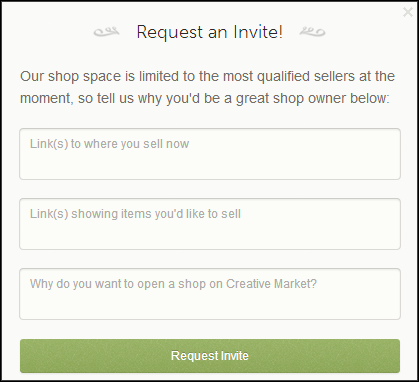419x382 pixels.
Task: Place cursor in the first links textarea
Action: (x=210, y=154)
